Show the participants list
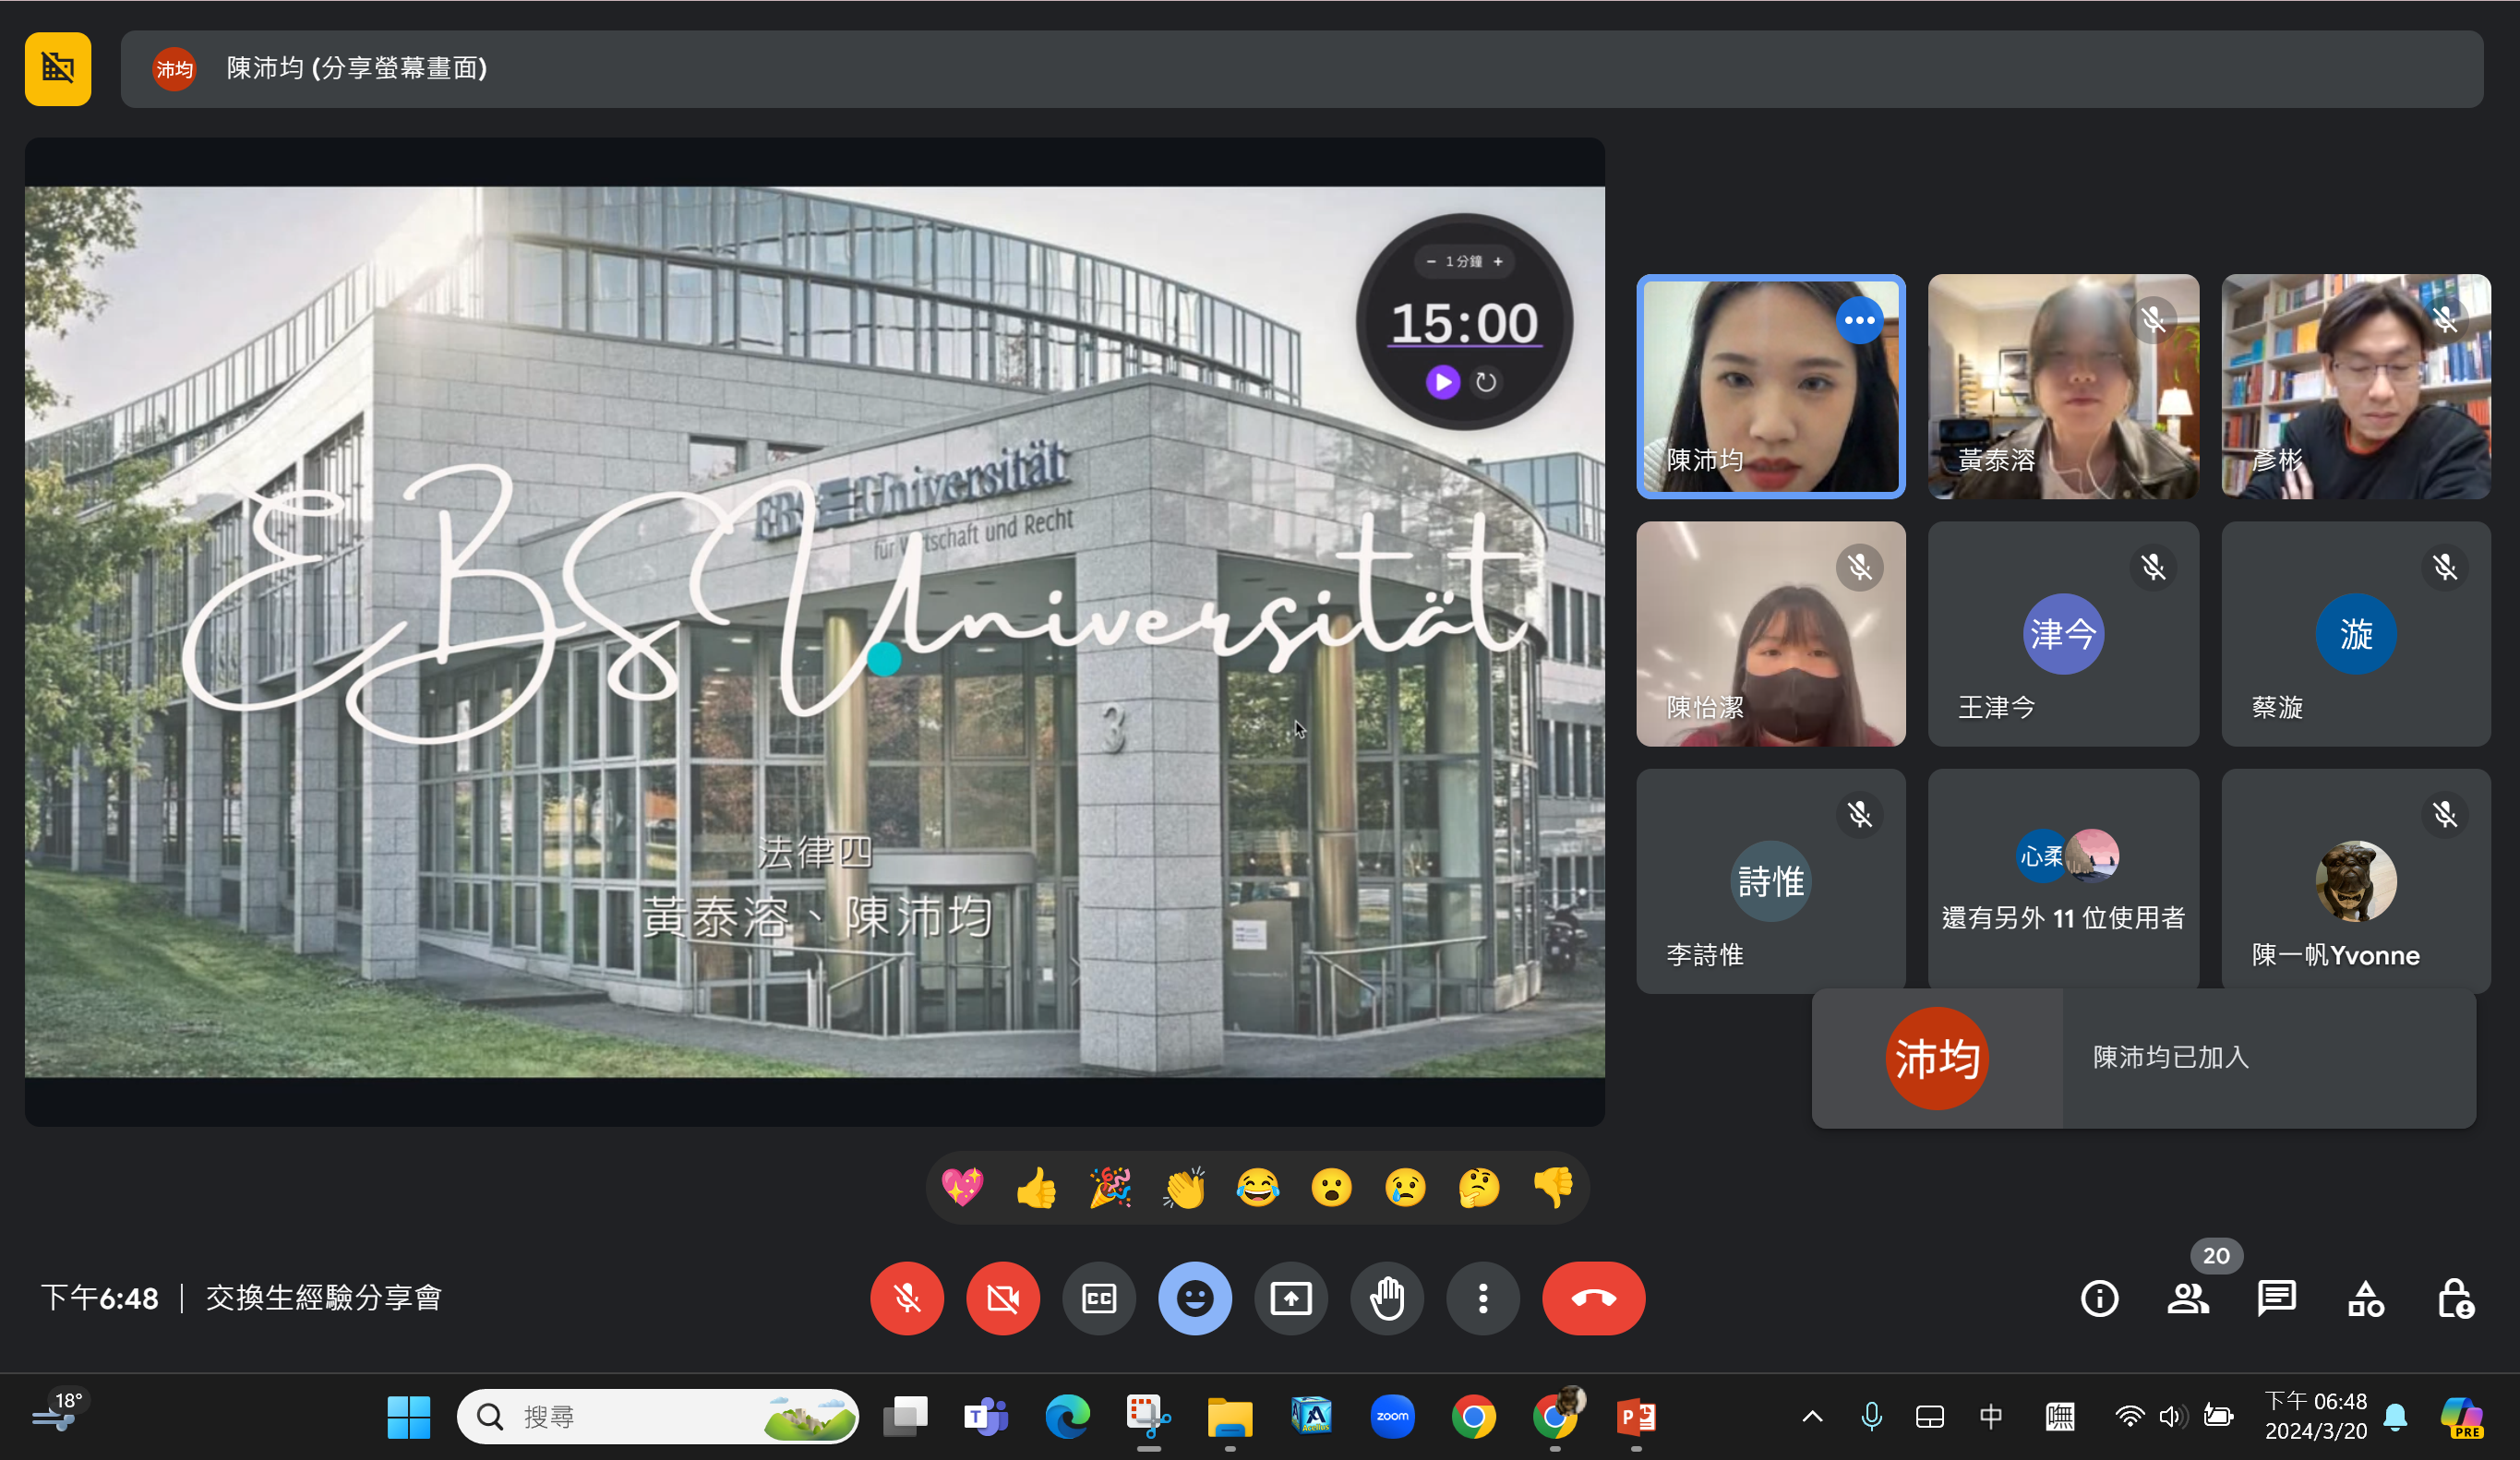Viewport: 2520px width, 1460px height. pyautogui.click(x=2187, y=1298)
